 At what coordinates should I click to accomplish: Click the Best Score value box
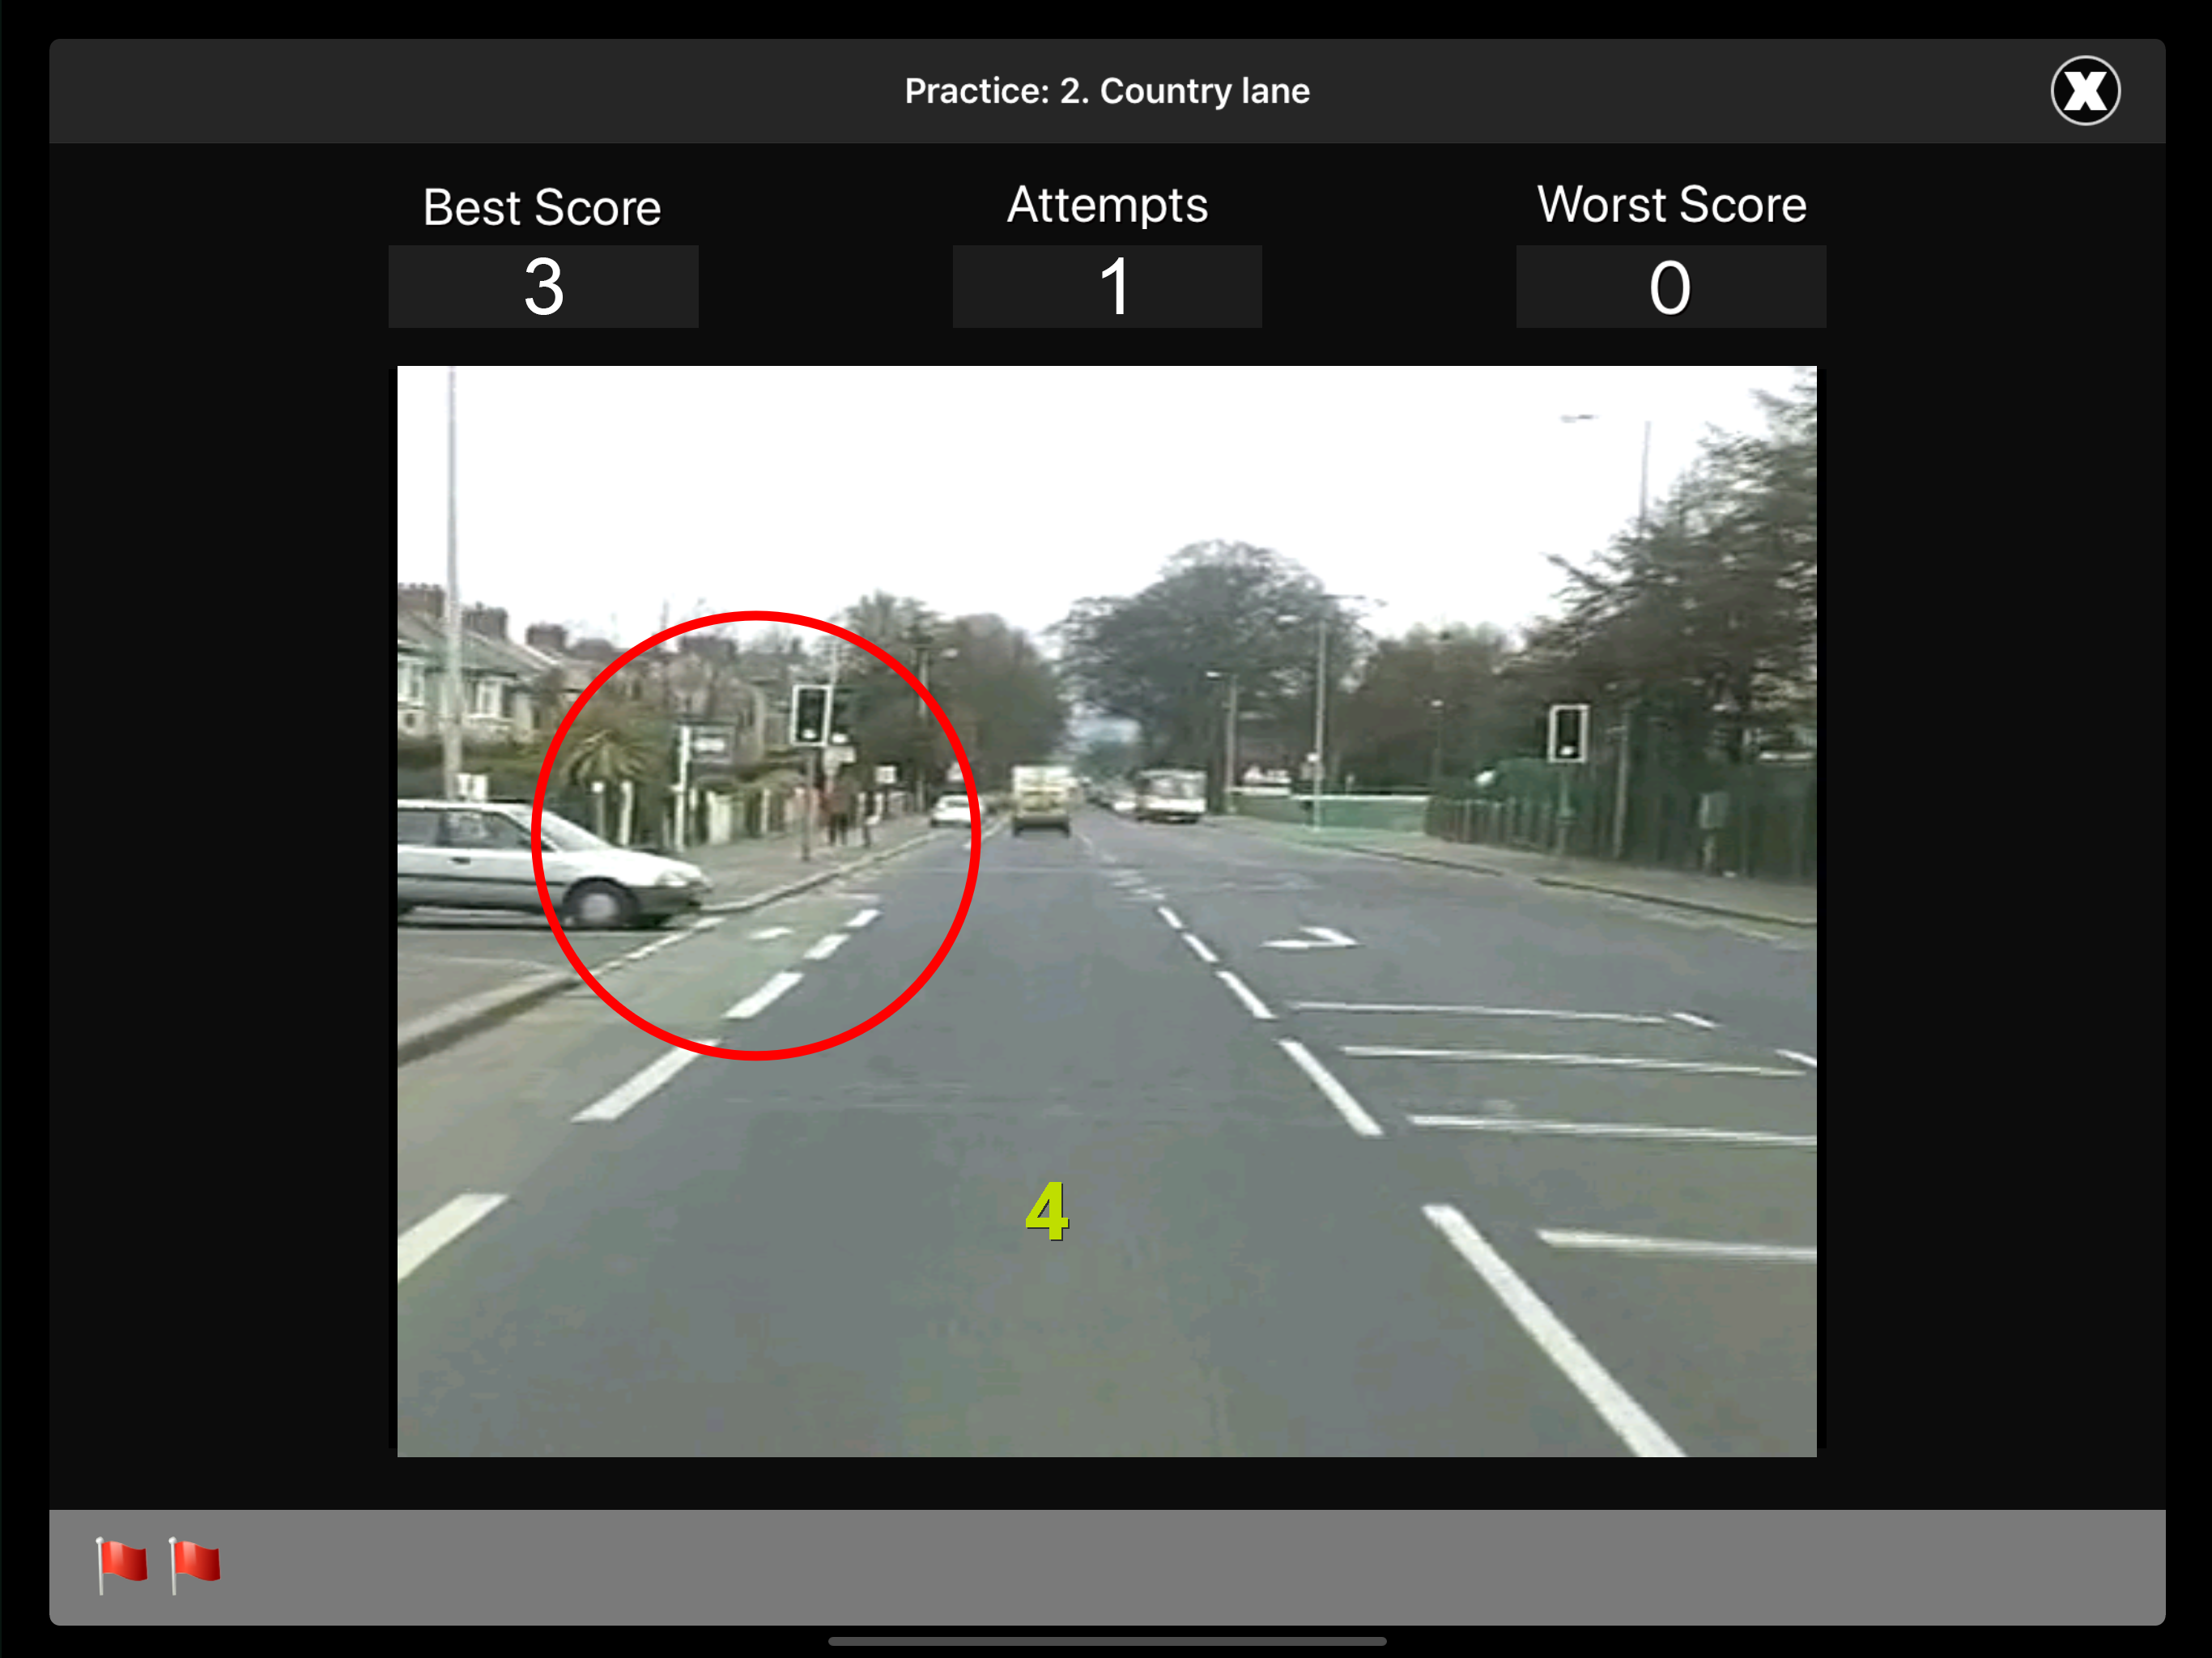point(543,287)
